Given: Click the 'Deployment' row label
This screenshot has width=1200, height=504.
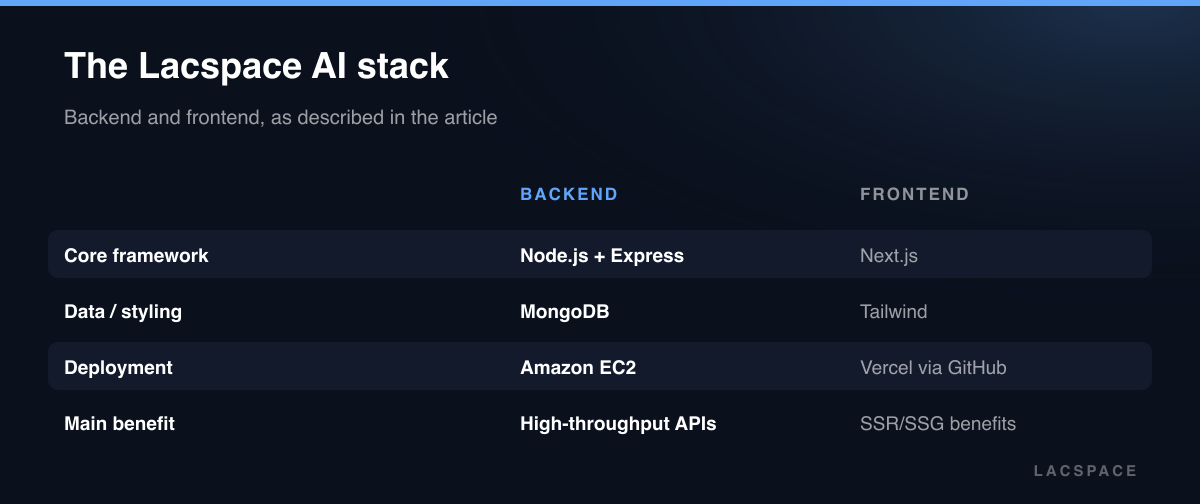Looking at the screenshot, I should tap(119, 367).
